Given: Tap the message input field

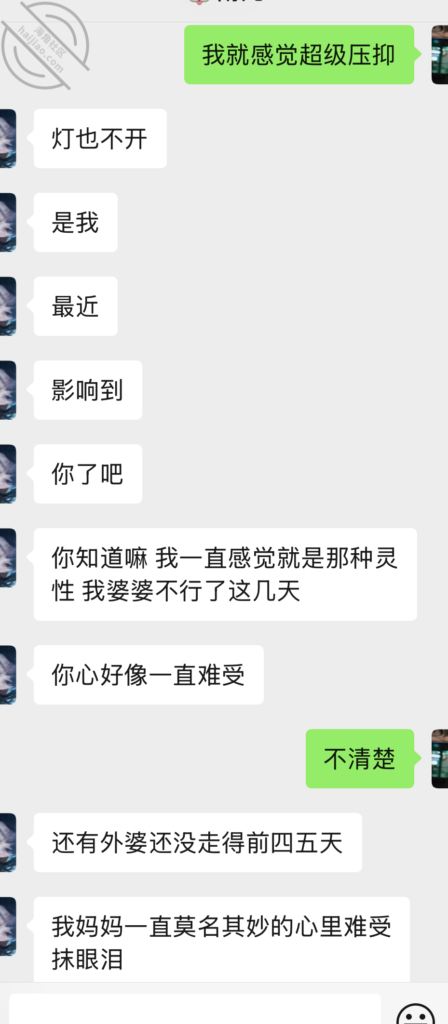Looking at the screenshot, I should pyautogui.click(x=195, y=1009).
